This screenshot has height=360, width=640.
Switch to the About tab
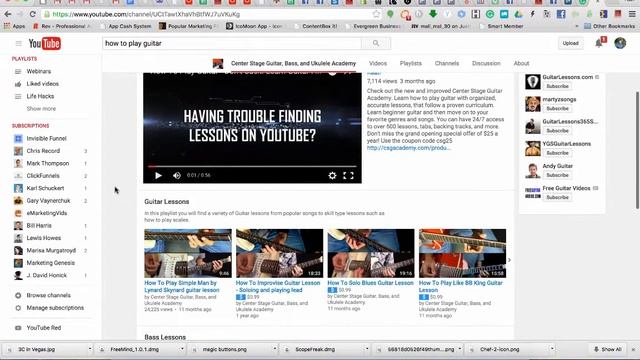pyautogui.click(x=521, y=63)
